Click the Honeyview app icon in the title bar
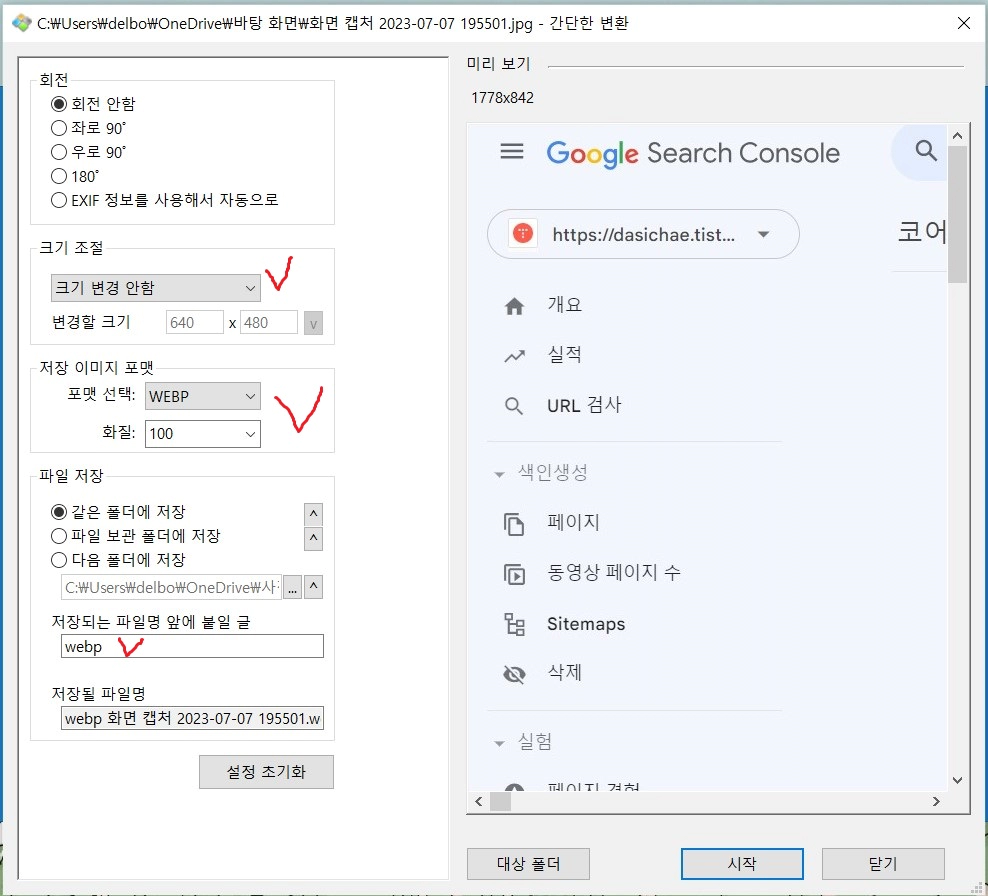988x896 pixels. (20, 22)
